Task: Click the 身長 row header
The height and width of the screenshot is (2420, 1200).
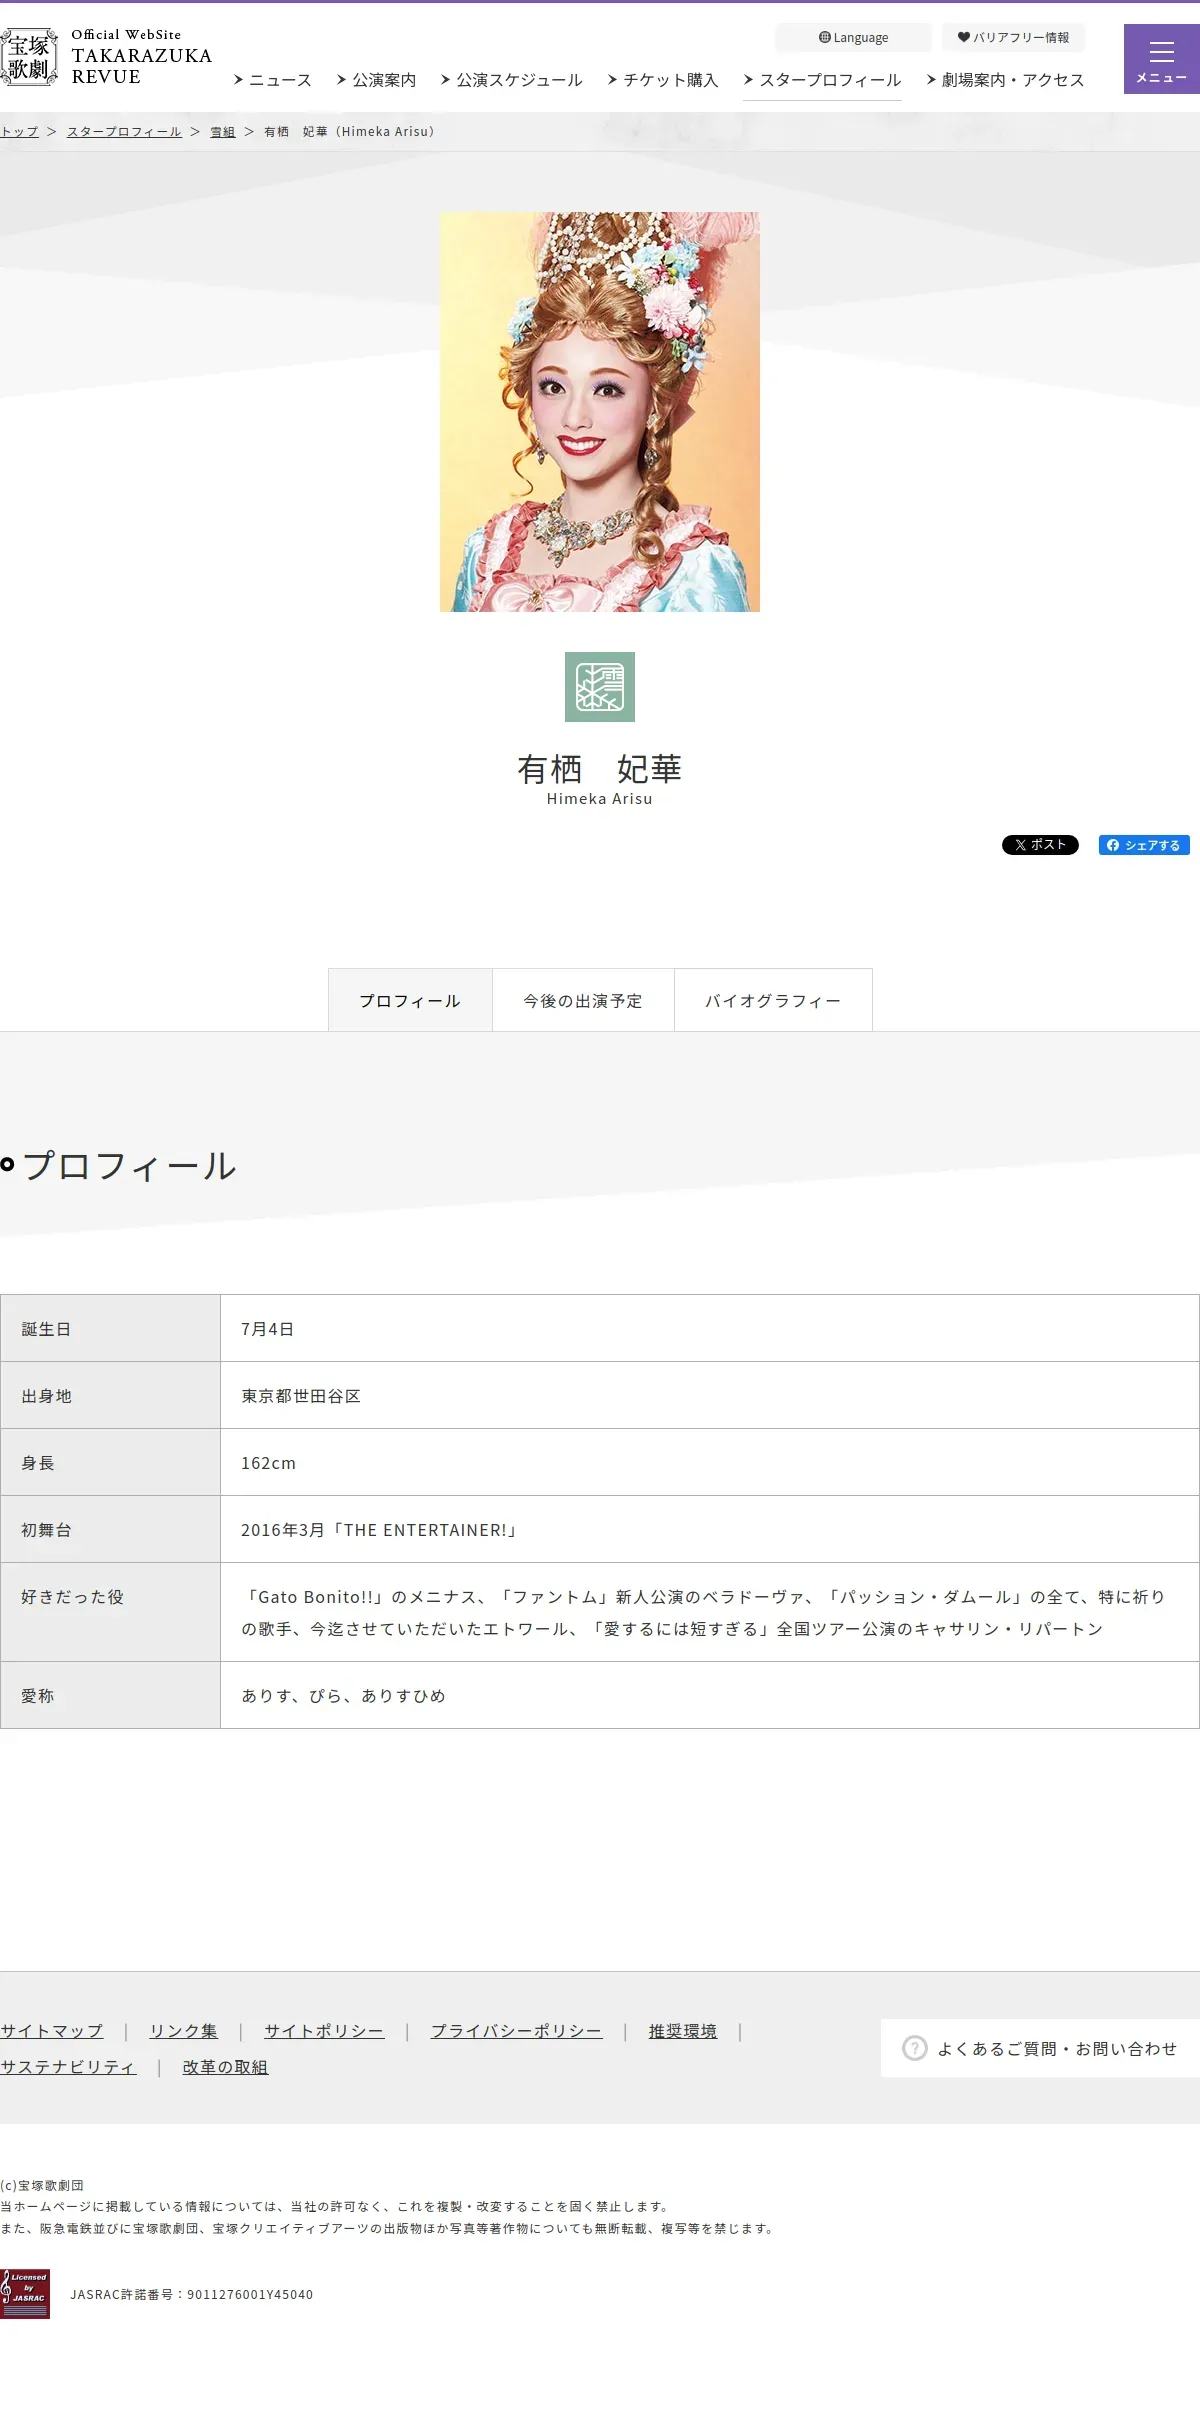Action: [x=110, y=1463]
